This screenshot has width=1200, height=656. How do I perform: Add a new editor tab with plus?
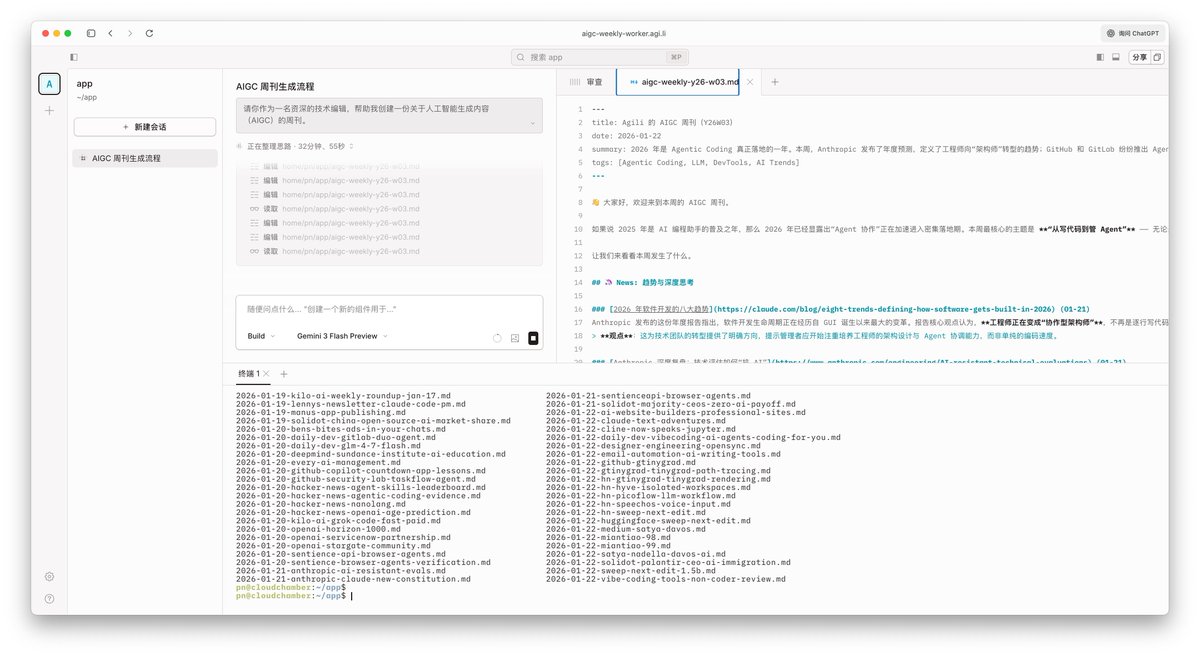tap(774, 82)
